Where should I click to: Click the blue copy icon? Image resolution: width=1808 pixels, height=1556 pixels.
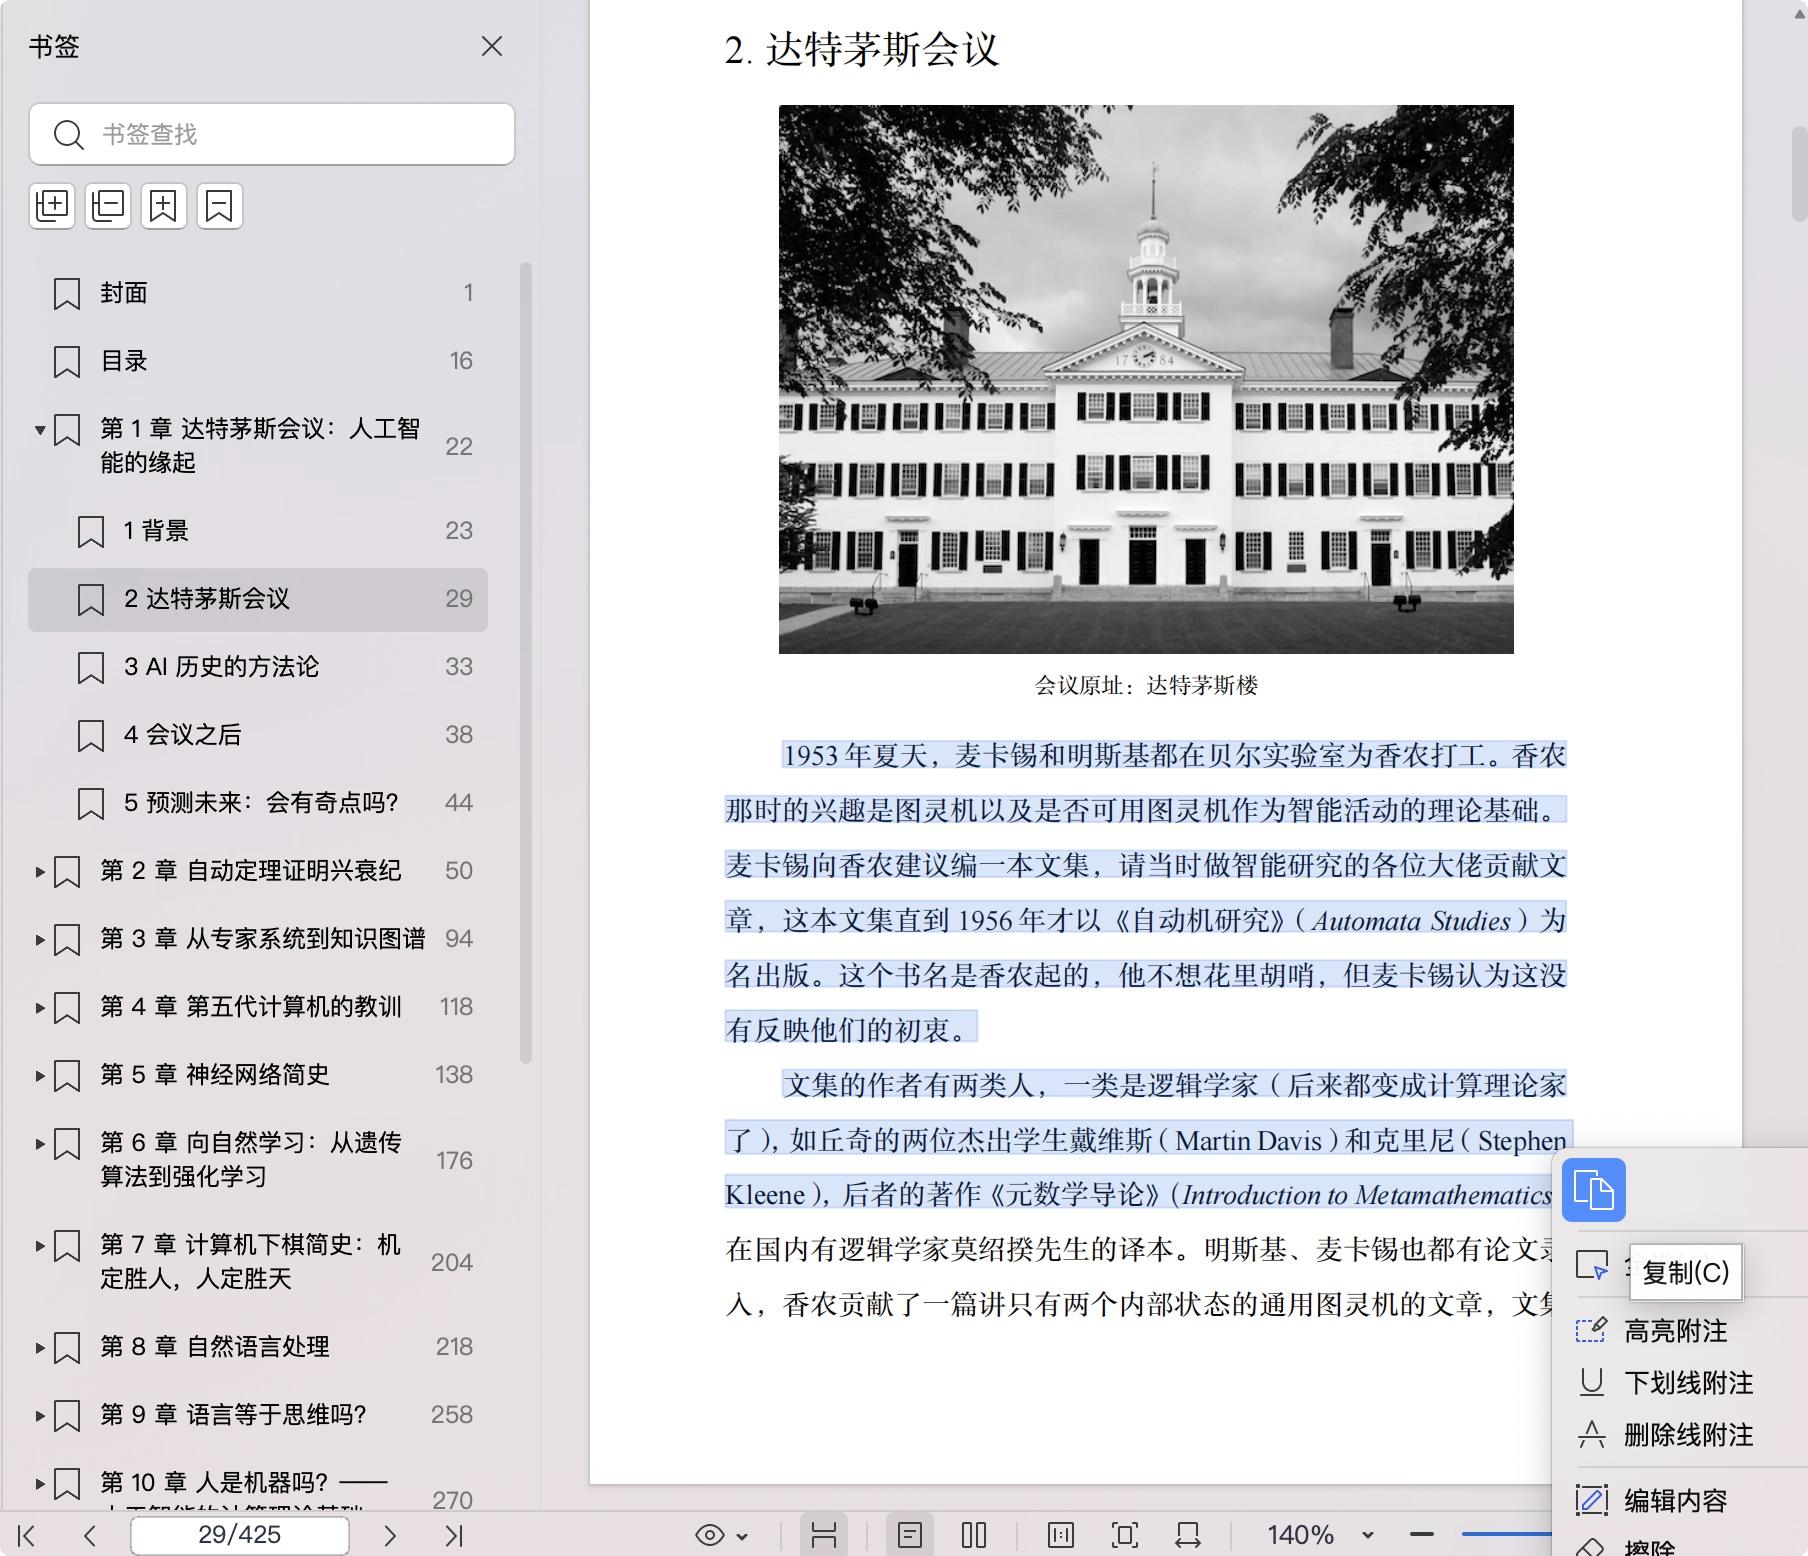[1594, 1190]
